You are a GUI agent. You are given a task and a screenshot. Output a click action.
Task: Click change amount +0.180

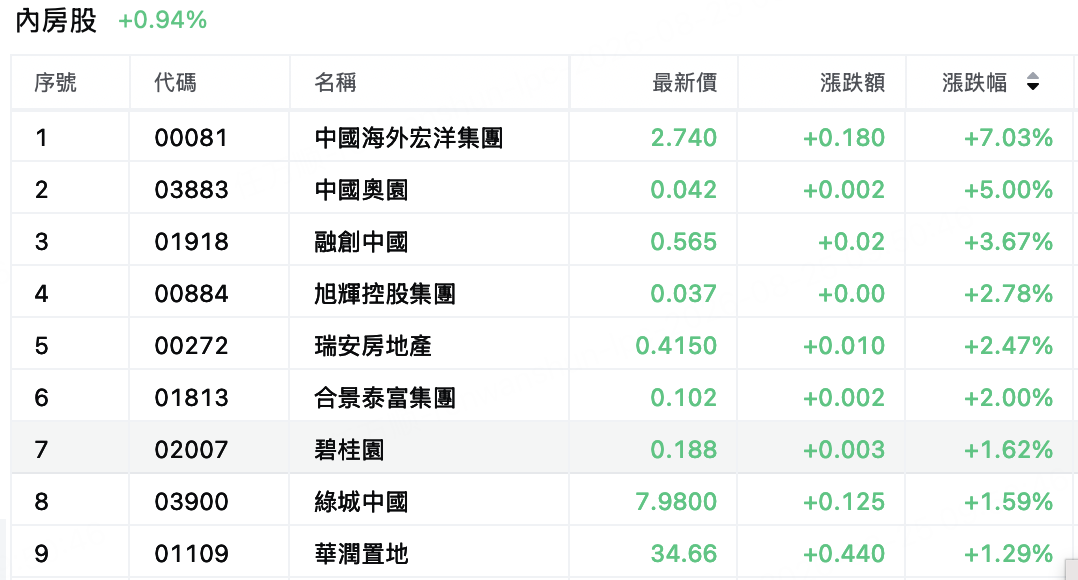[x=844, y=138]
